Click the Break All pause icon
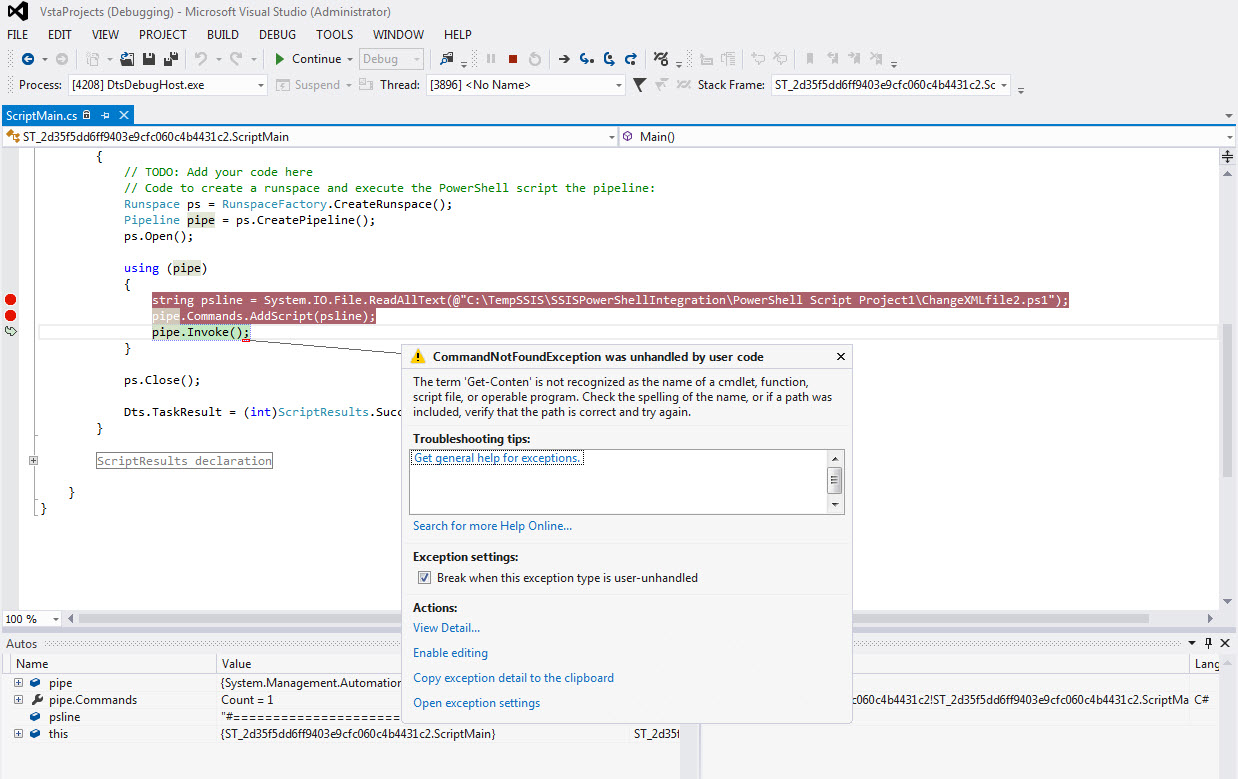The height and width of the screenshot is (779, 1238). (x=491, y=59)
